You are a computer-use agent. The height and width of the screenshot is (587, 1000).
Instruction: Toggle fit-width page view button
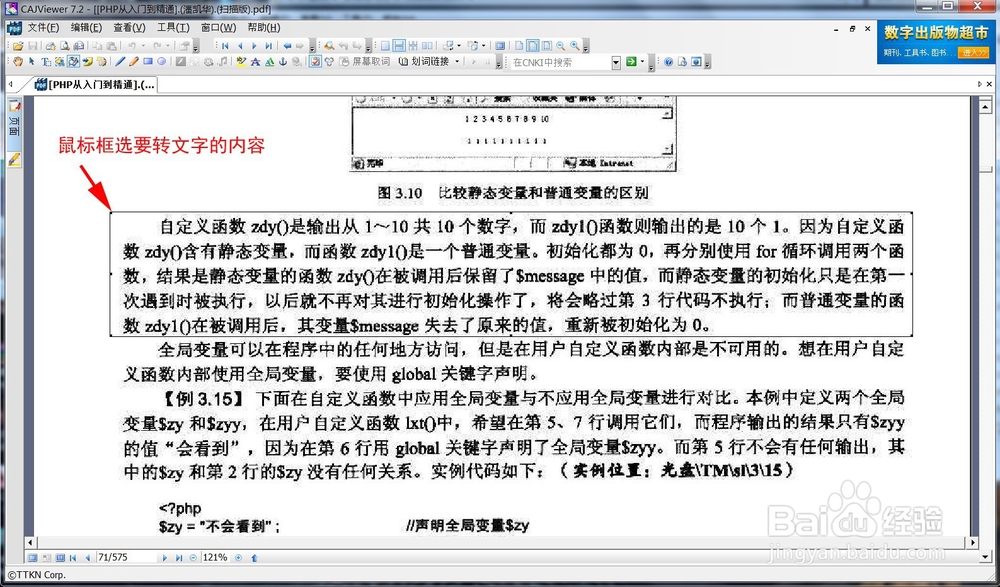pyautogui.click(x=533, y=46)
